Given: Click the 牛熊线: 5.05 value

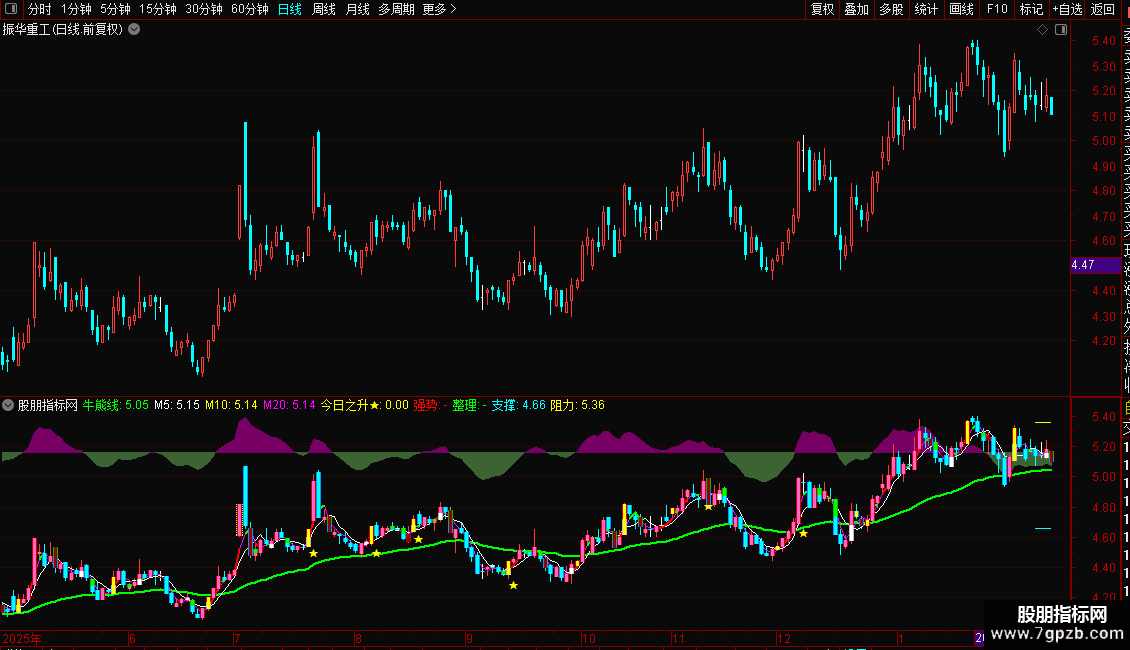Looking at the screenshot, I should pyautogui.click(x=115, y=405).
